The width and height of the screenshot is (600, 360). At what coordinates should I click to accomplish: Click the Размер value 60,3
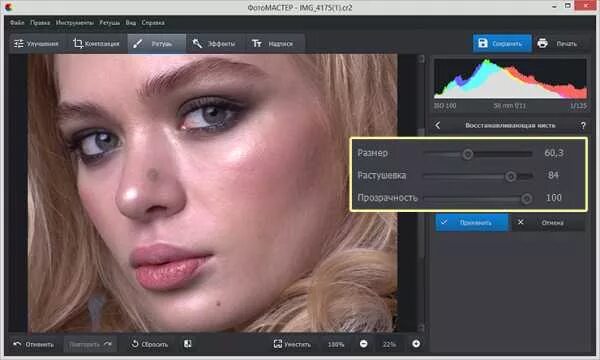click(x=554, y=153)
